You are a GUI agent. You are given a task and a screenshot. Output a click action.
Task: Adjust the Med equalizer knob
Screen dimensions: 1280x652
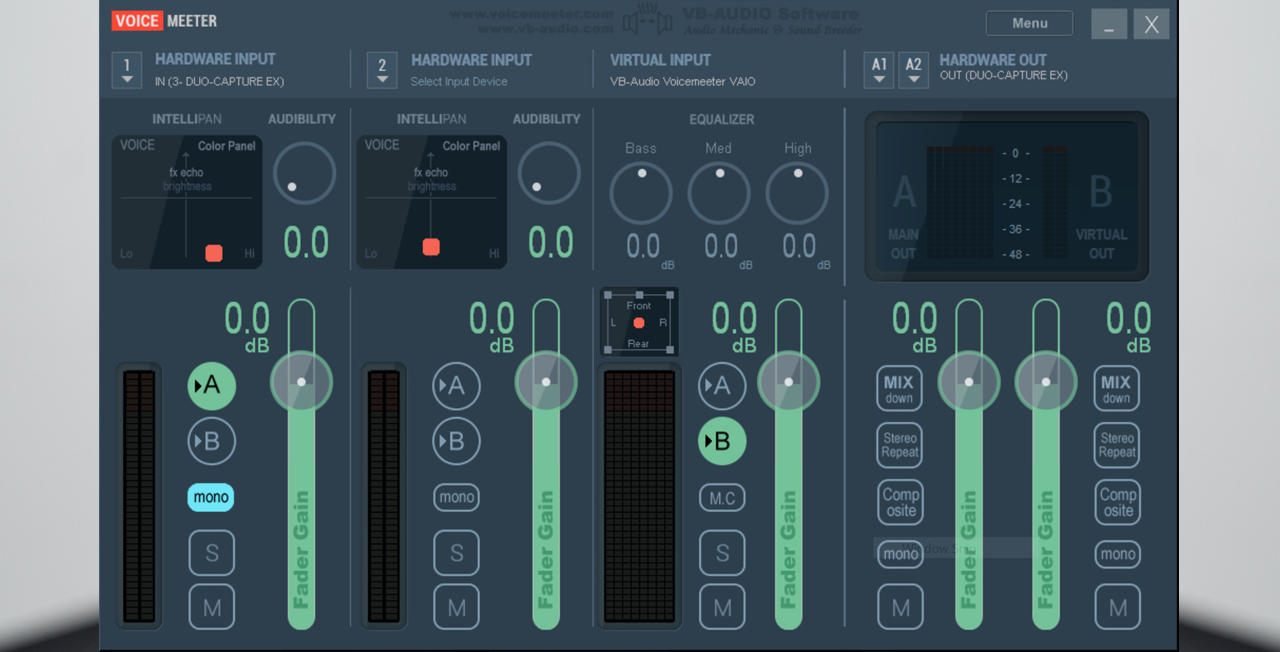[719, 193]
